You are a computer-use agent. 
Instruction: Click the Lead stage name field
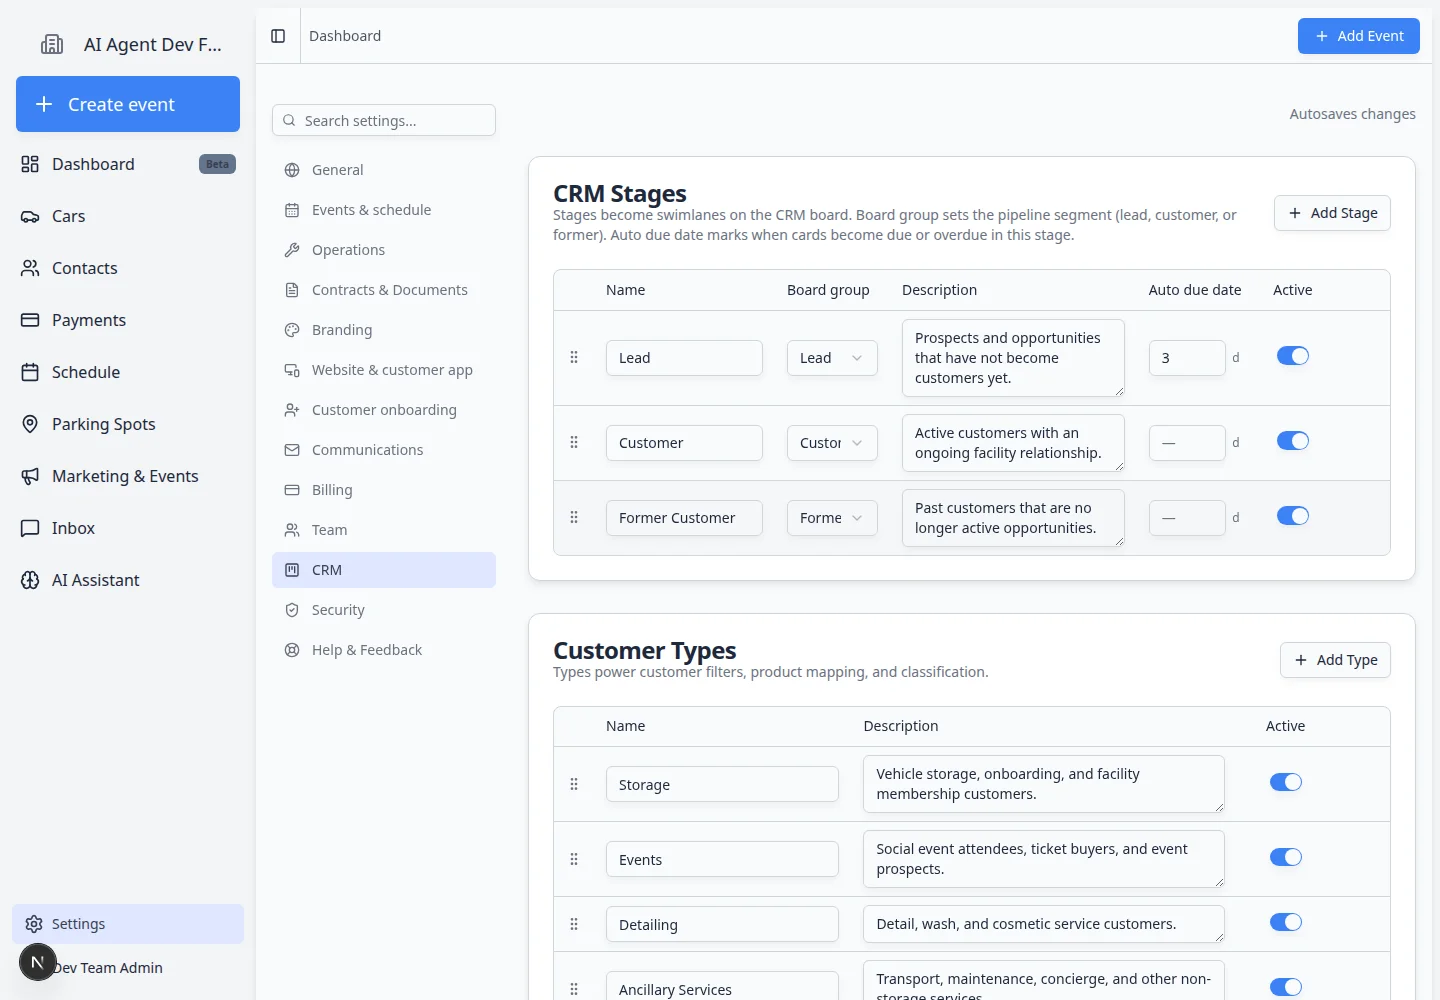coord(684,358)
